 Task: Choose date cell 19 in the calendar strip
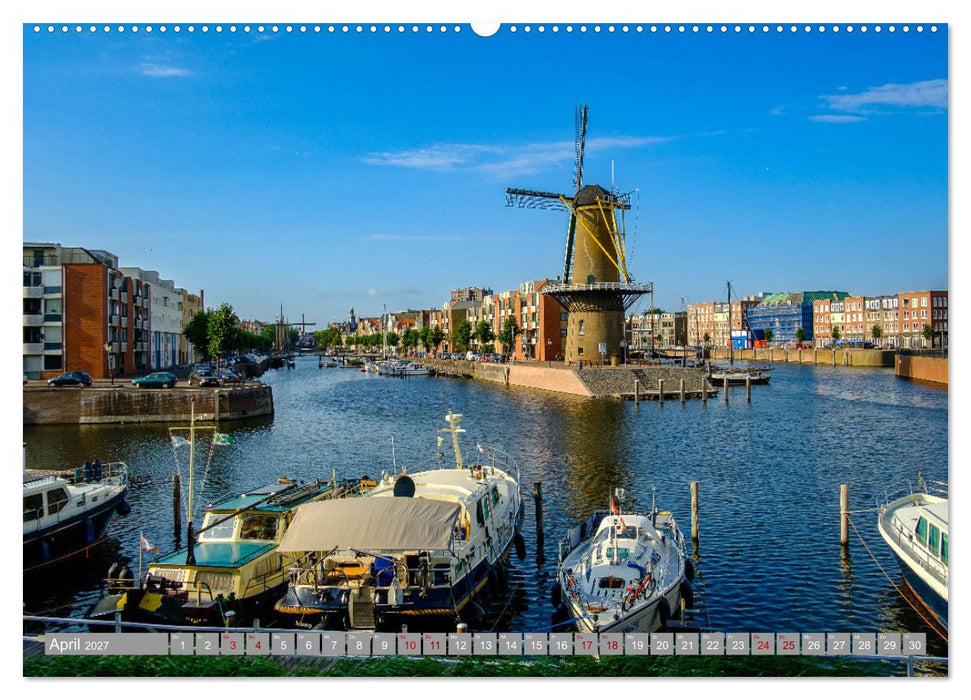click(x=637, y=644)
